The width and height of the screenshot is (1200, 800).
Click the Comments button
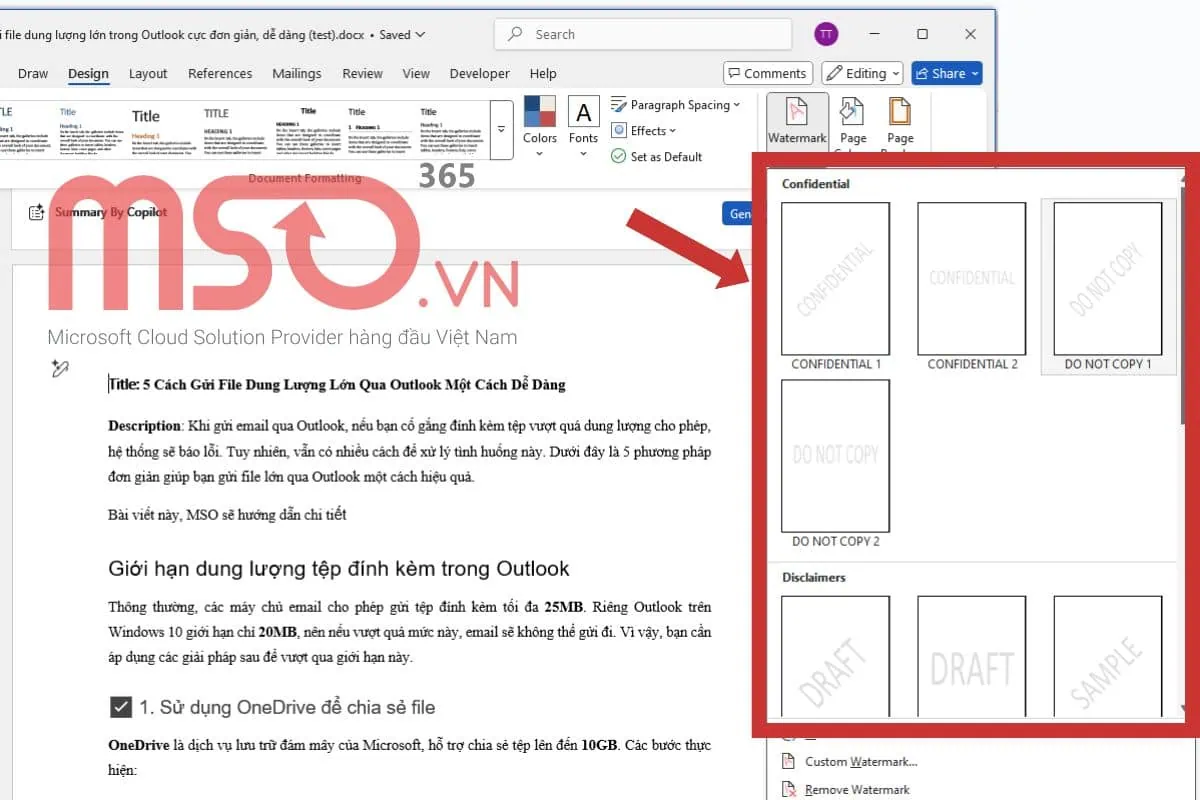point(766,73)
